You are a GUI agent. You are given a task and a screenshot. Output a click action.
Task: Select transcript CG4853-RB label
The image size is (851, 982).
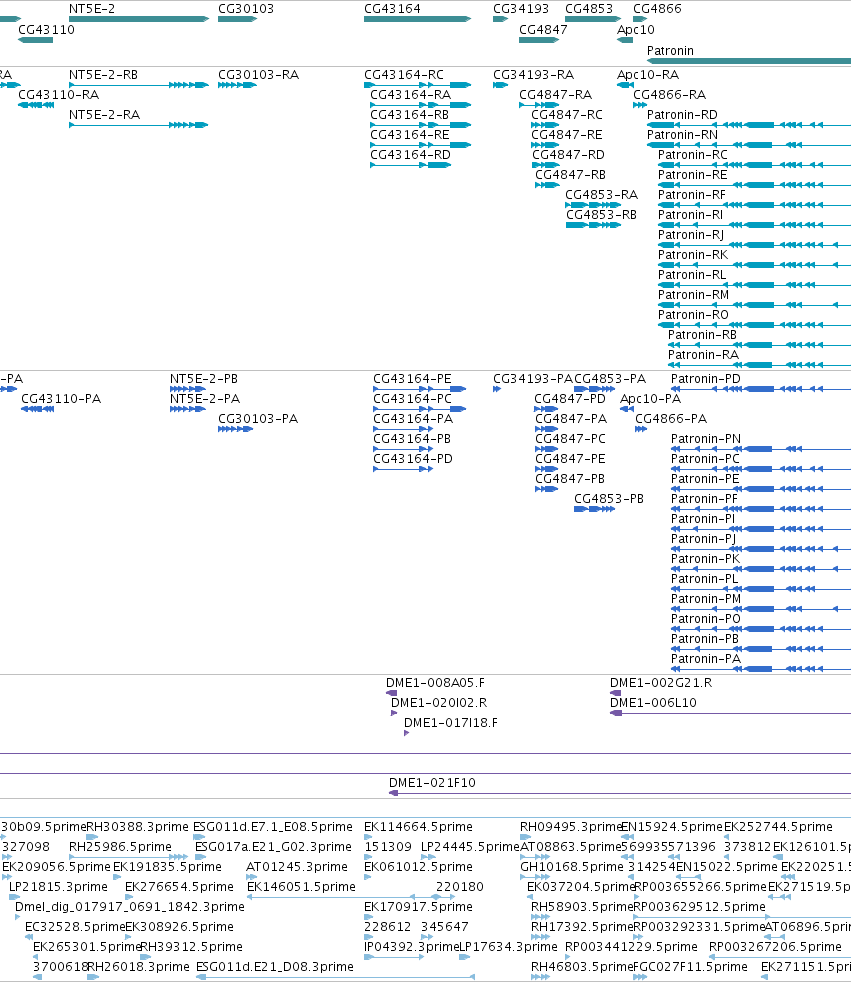point(601,215)
